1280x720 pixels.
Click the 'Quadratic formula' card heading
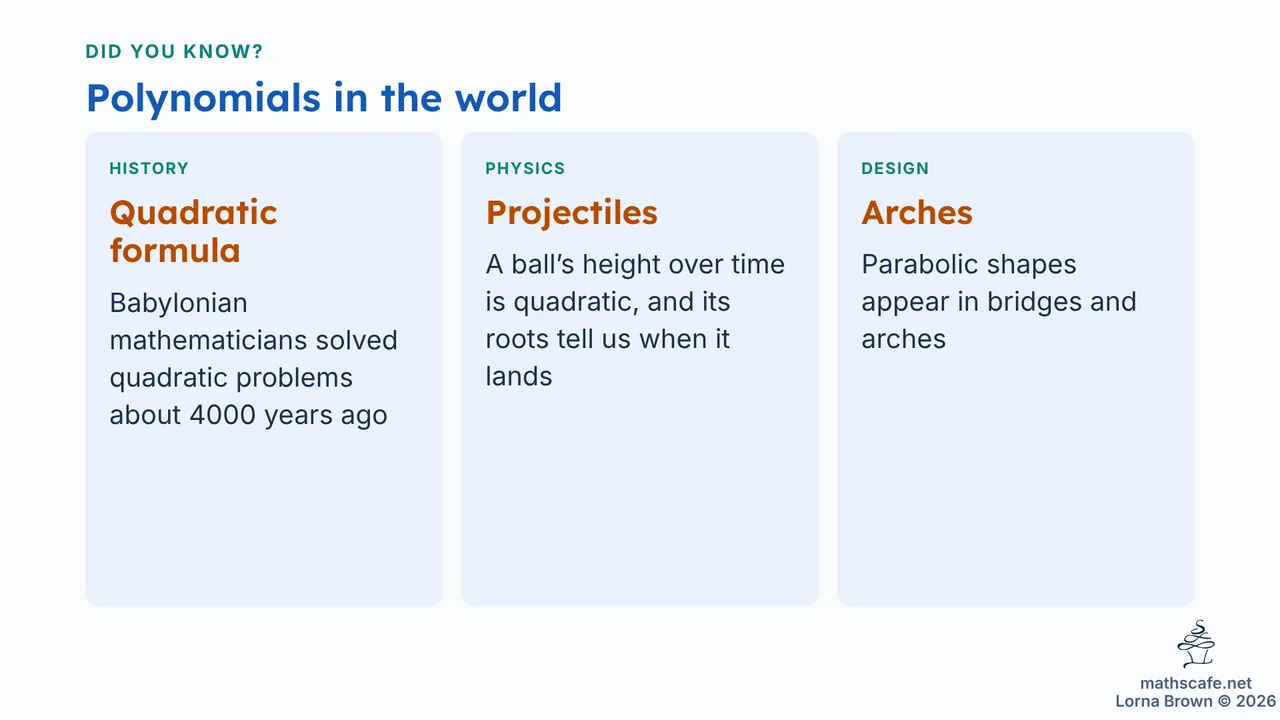(x=193, y=231)
